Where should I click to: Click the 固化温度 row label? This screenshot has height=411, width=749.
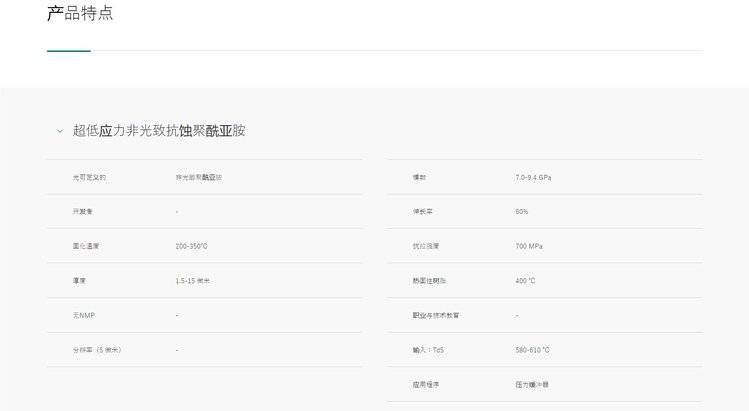86,246
